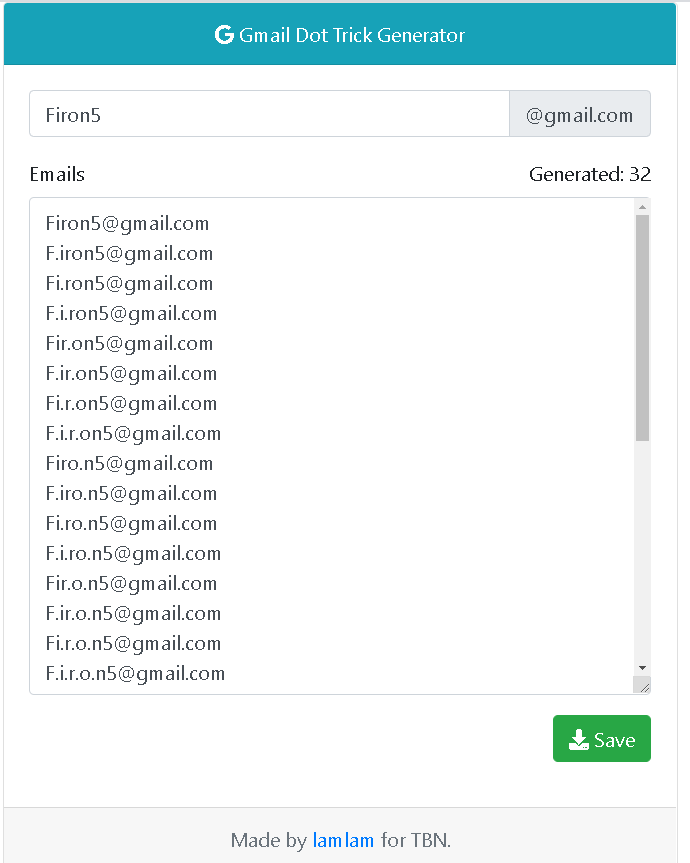The height and width of the screenshot is (863, 690).
Task: Click the emails list scrollbar thumb
Action: tap(643, 326)
